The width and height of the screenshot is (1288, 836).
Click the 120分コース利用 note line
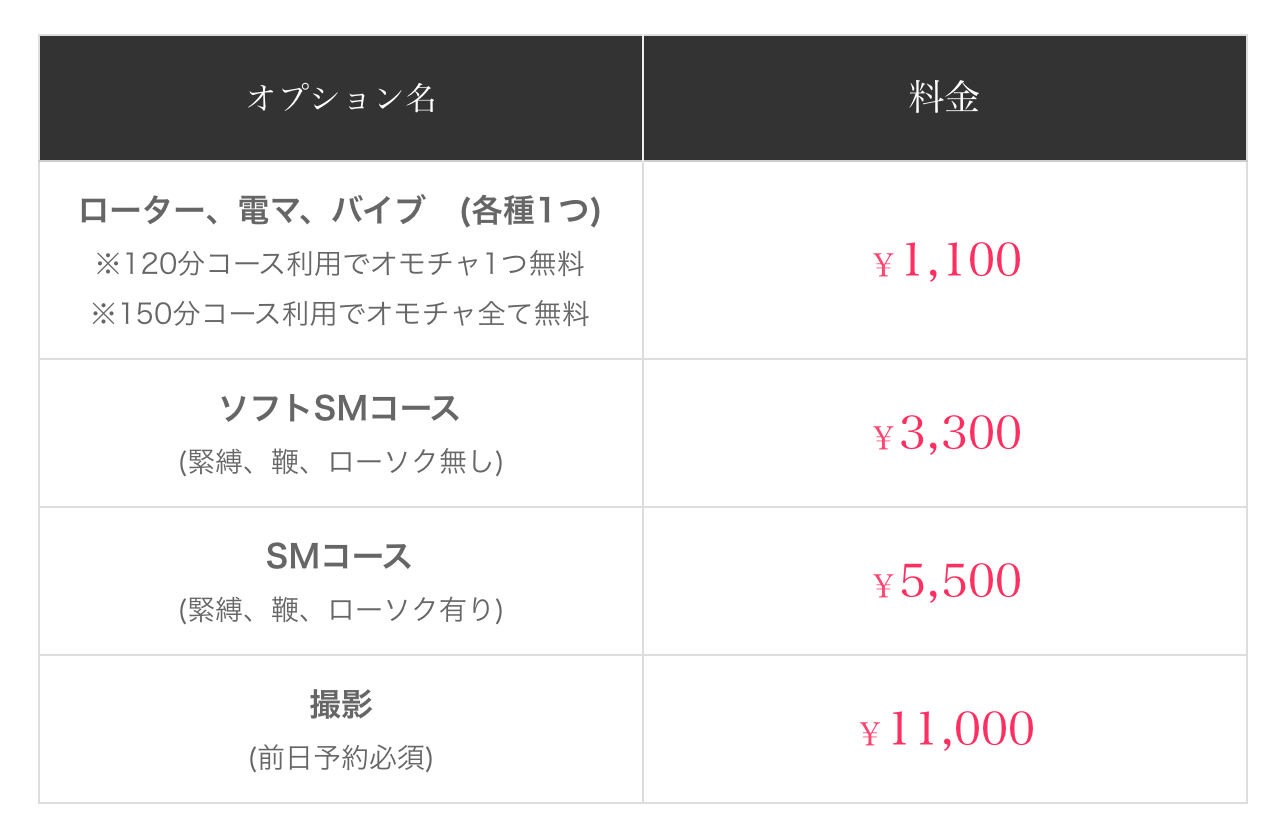point(340,264)
